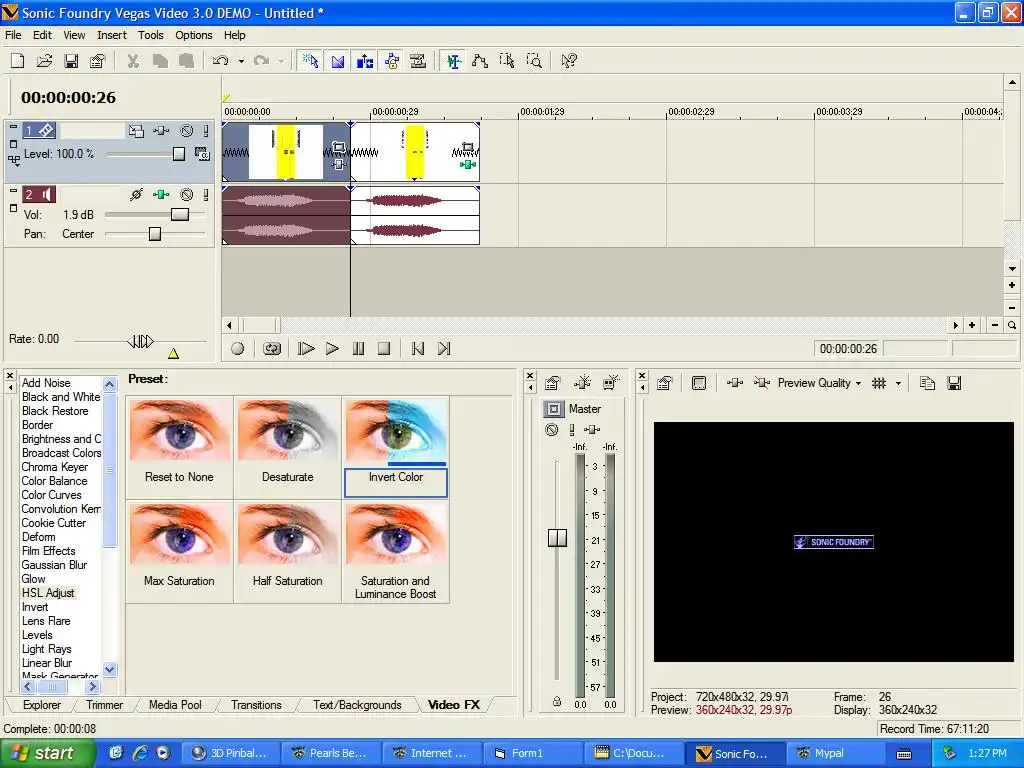The height and width of the screenshot is (768, 1024).
Task: Go to End of project button
Action: coord(444,349)
